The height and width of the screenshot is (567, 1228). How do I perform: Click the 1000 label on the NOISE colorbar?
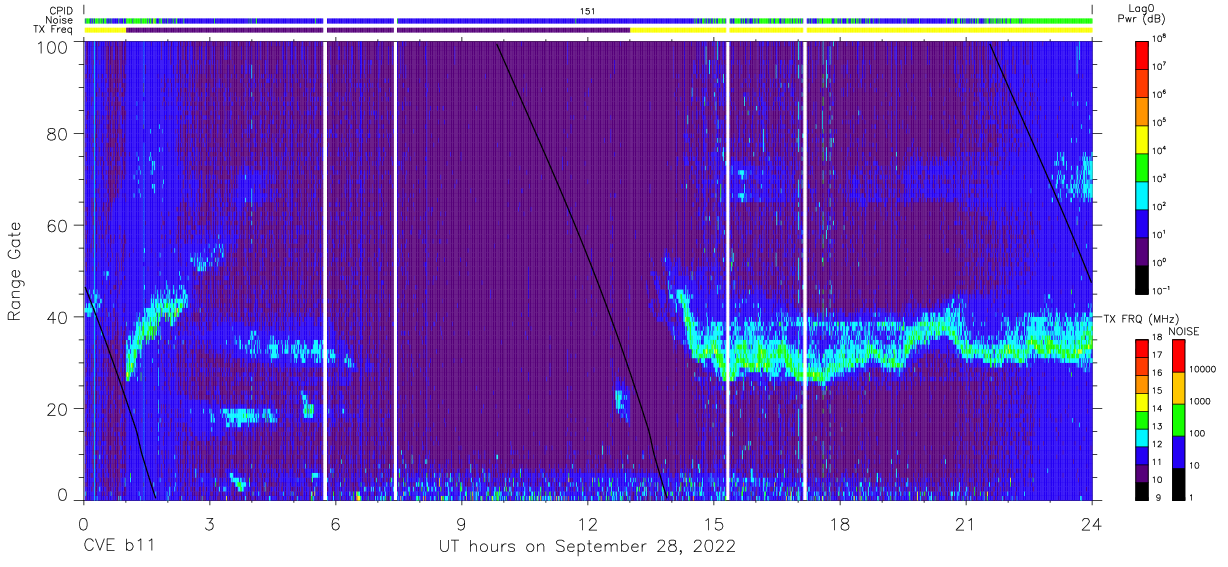click(1202, 403)
